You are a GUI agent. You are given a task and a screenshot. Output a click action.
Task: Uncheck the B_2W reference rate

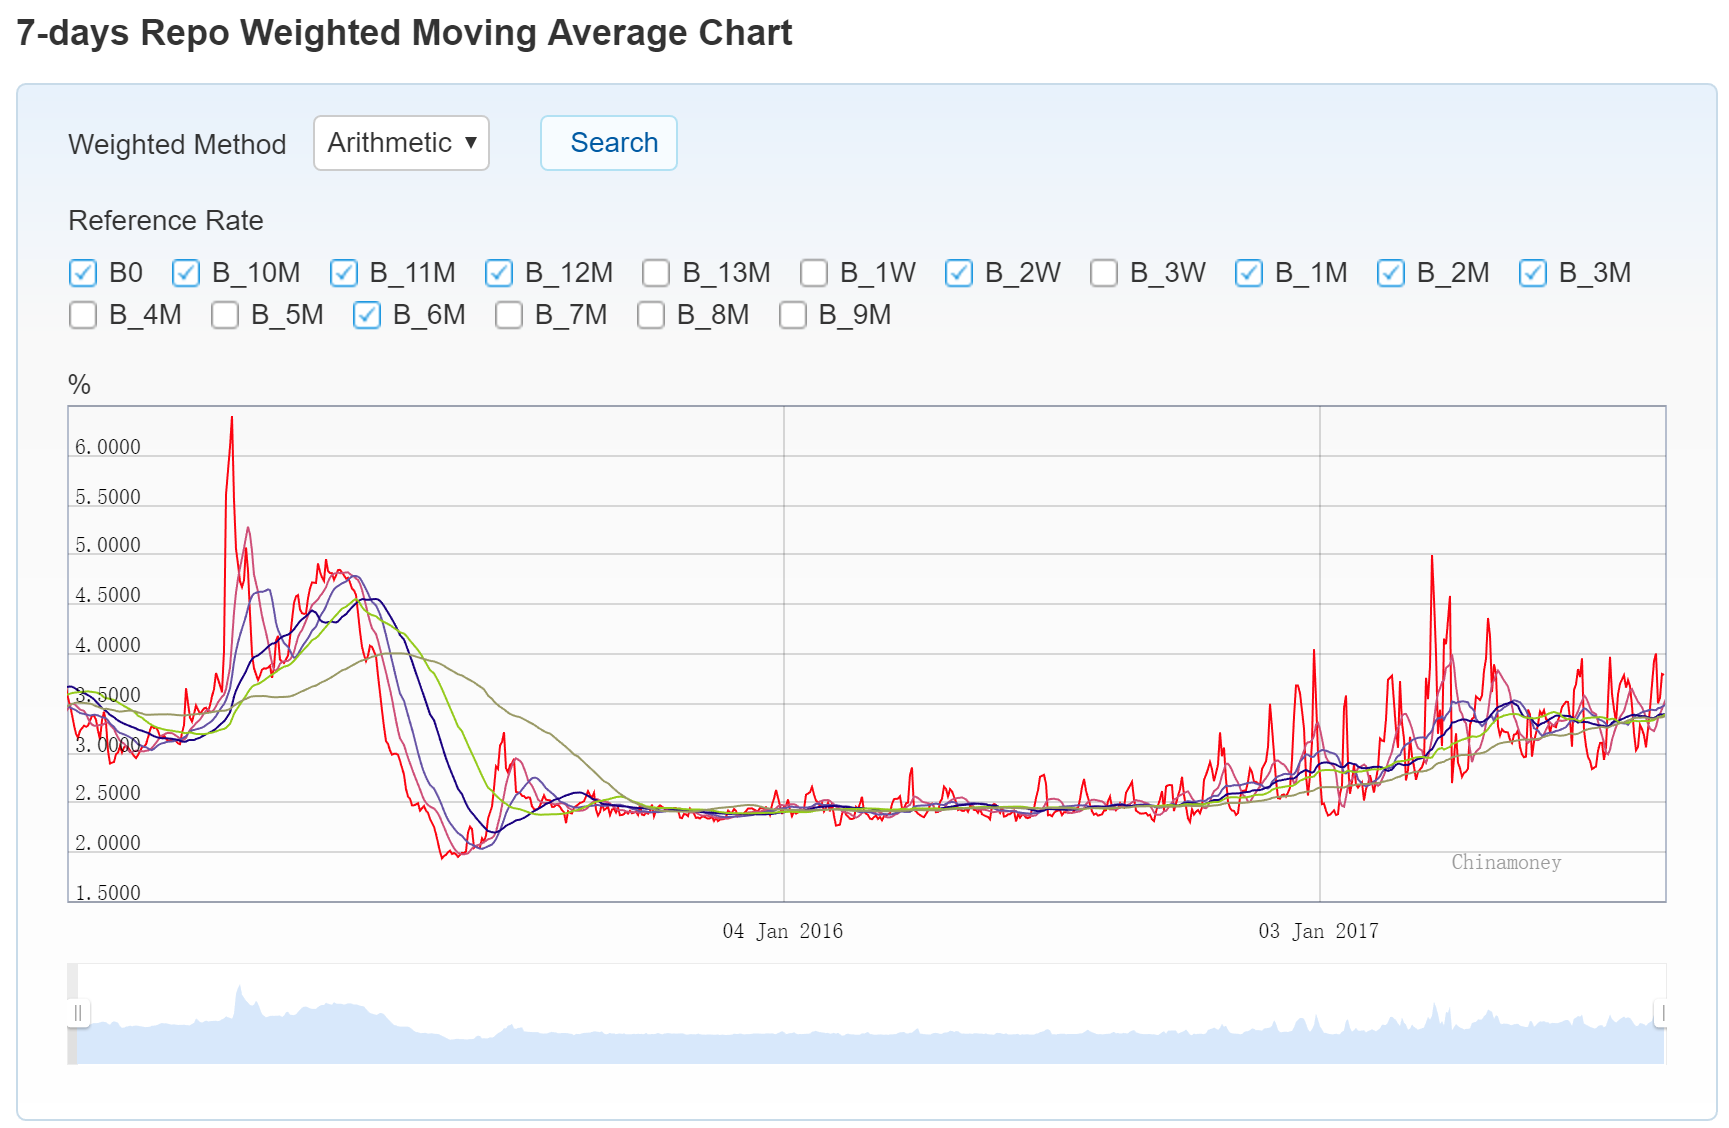pos(959,273)
